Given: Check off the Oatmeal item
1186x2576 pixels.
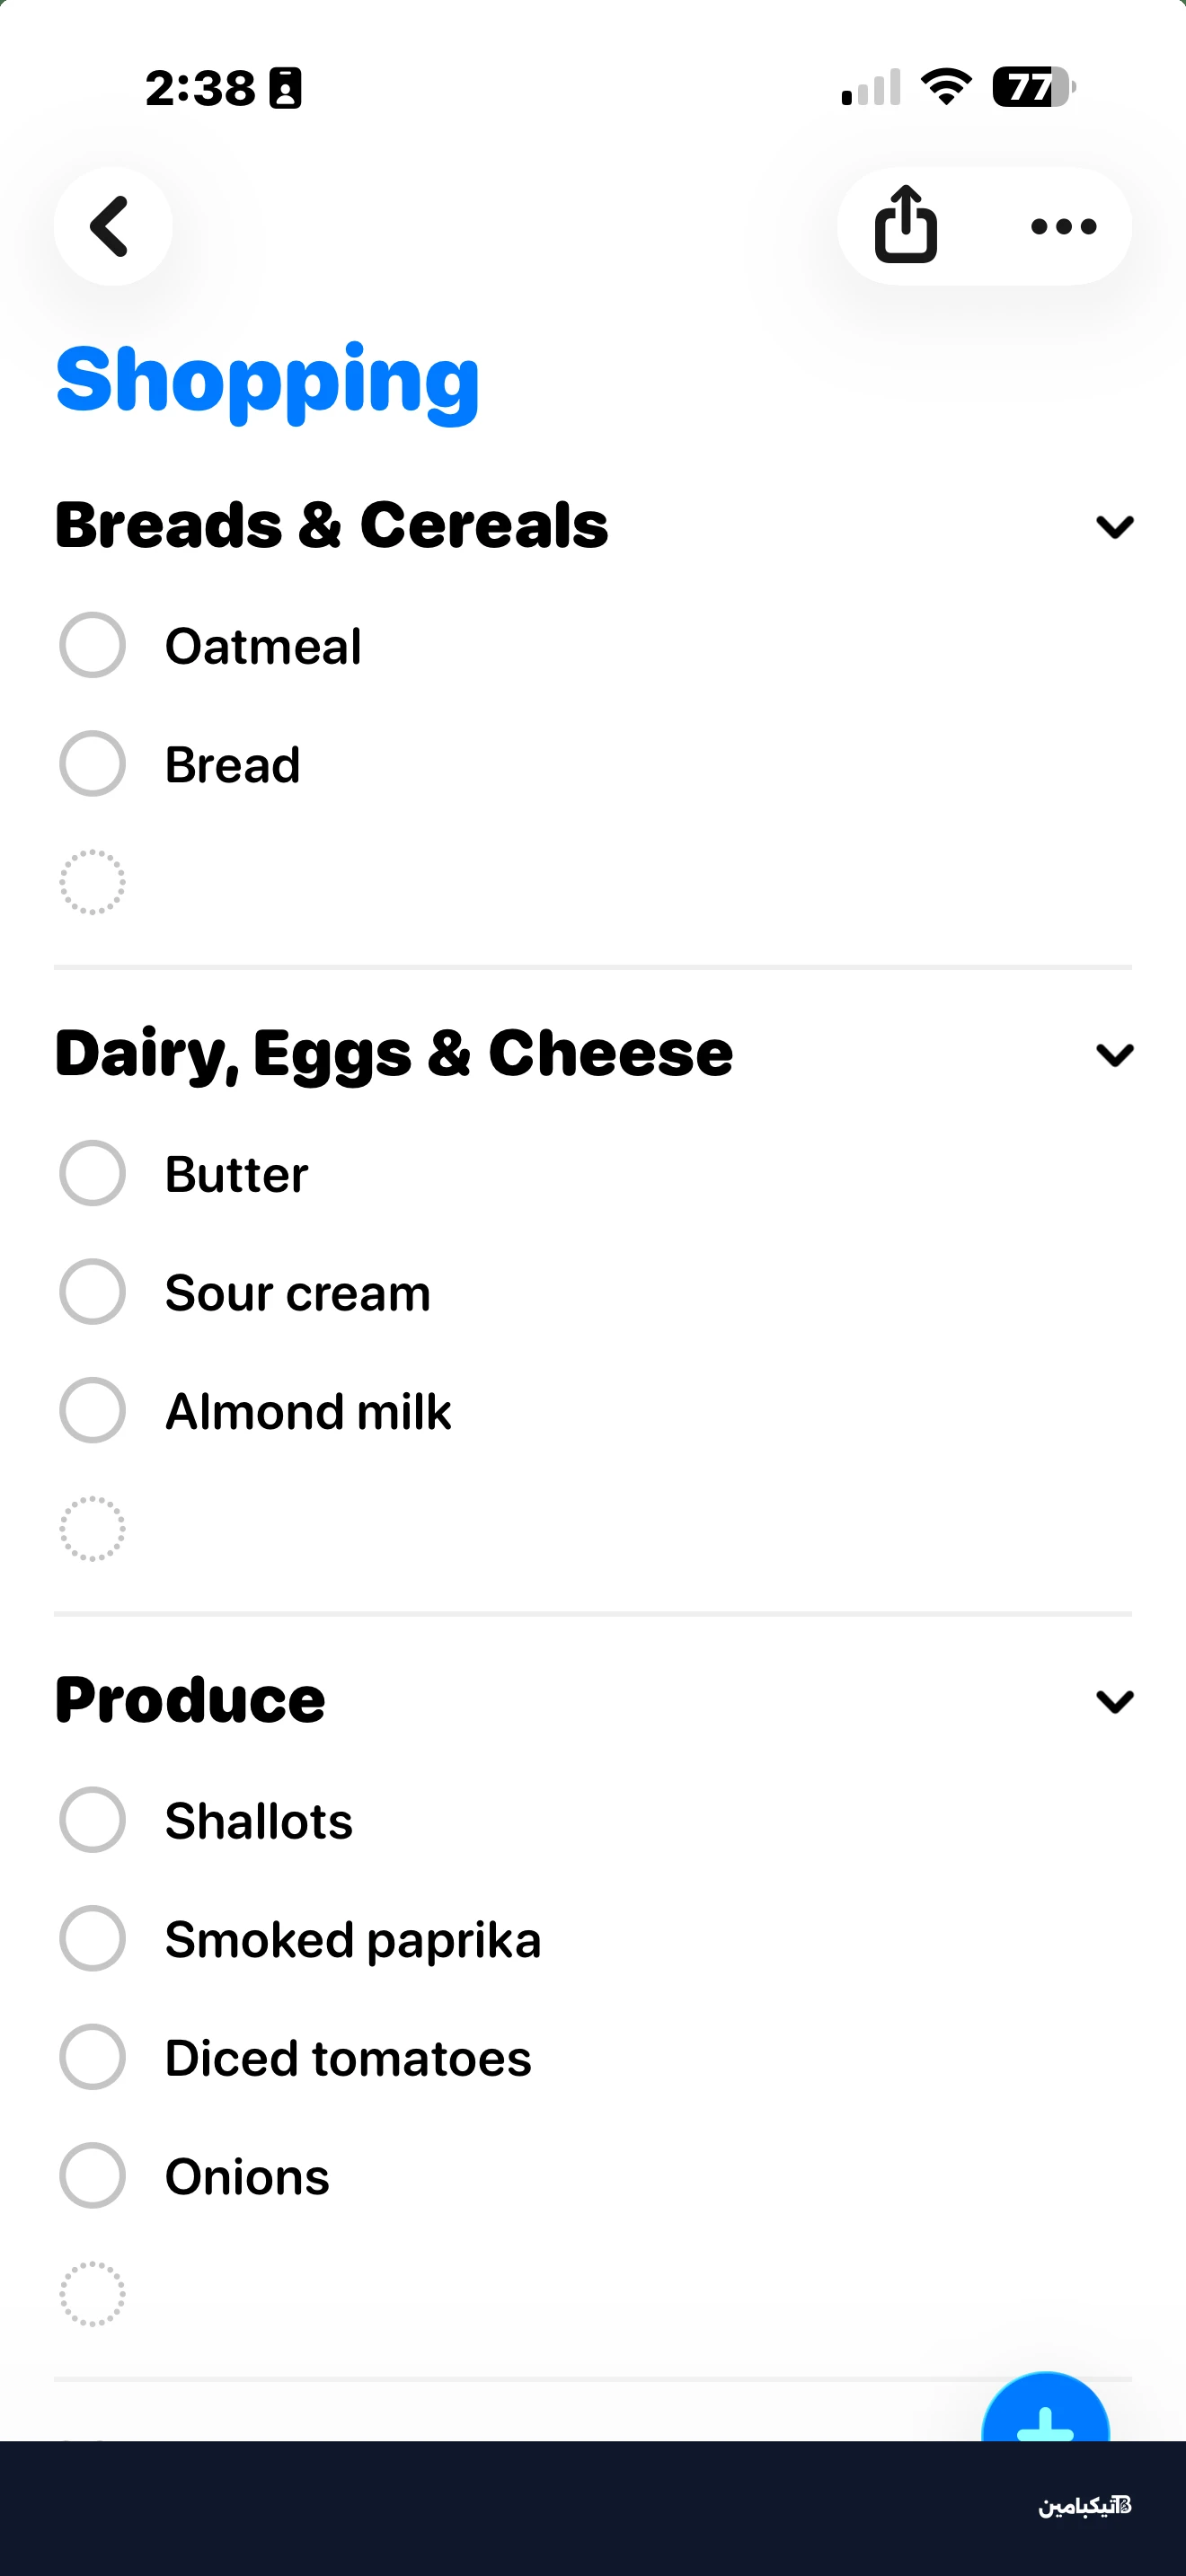Looking at the screenshot, I should pos(92,645).
